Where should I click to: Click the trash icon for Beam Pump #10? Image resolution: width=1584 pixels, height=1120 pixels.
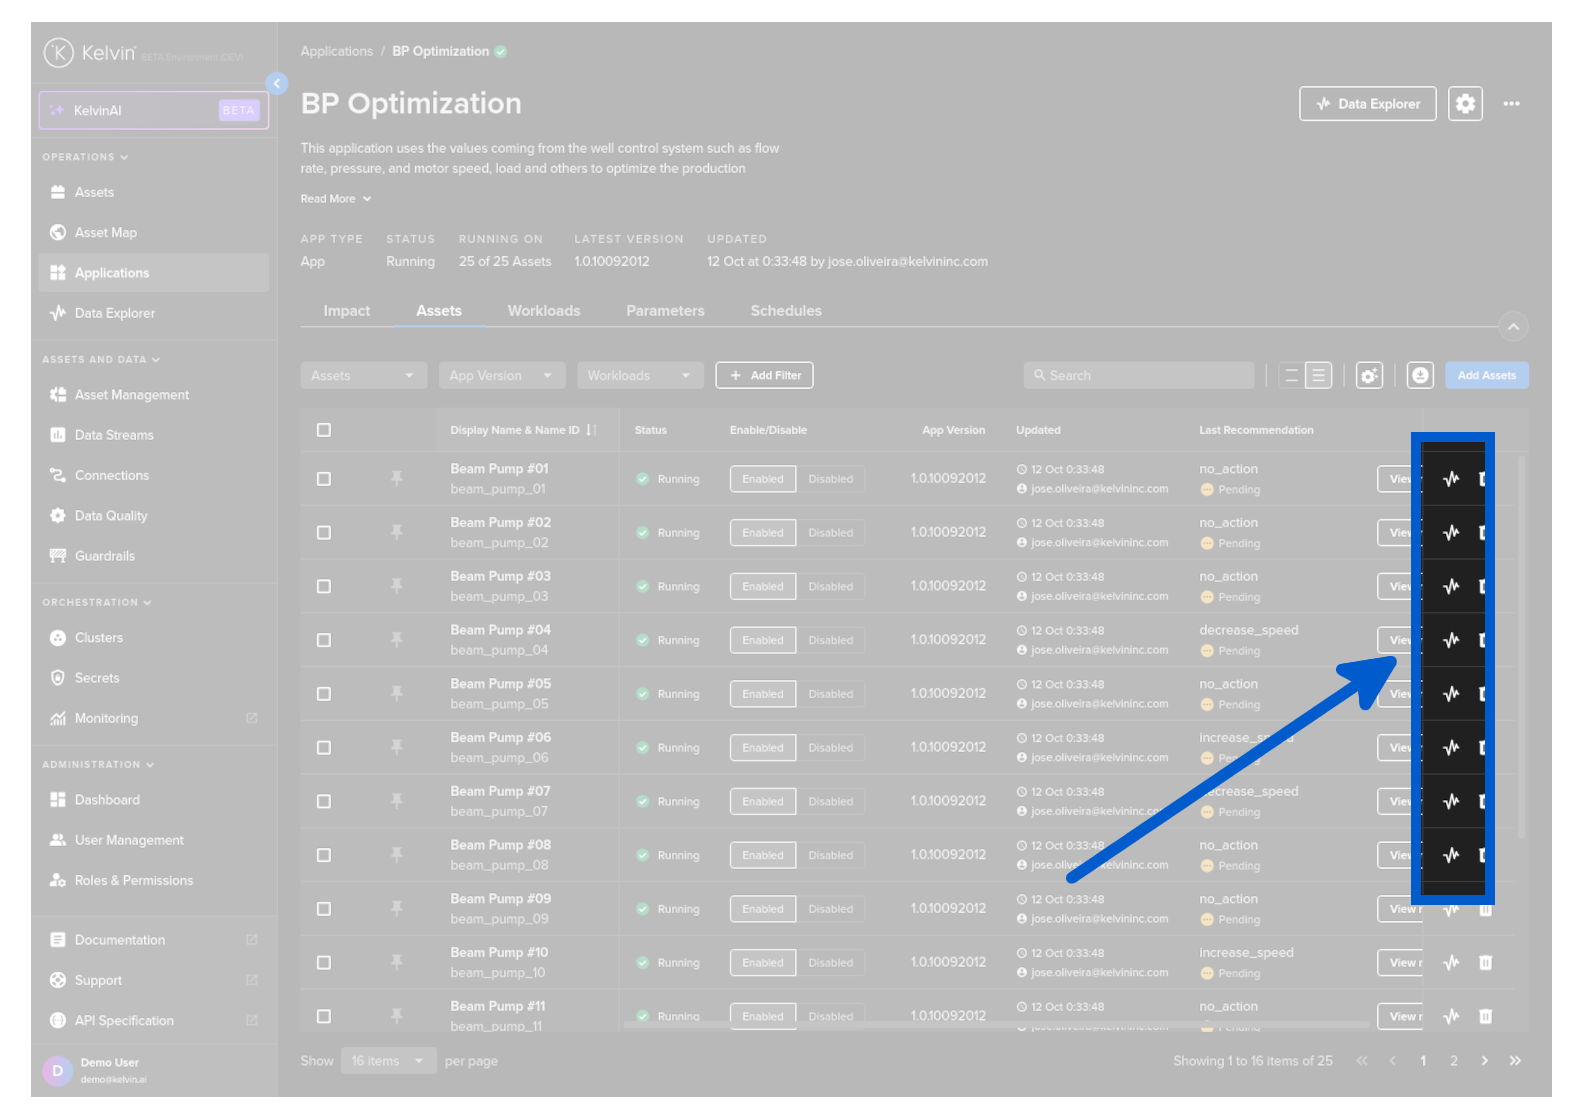pos(1485,963)
